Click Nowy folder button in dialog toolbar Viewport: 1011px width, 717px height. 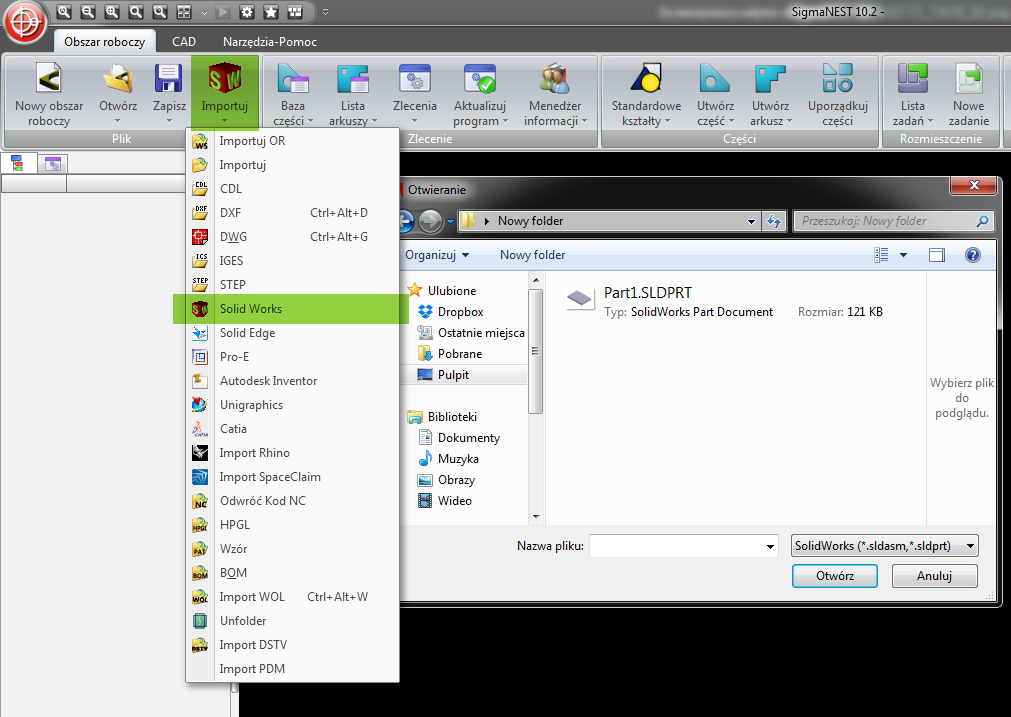pos(532,255)
